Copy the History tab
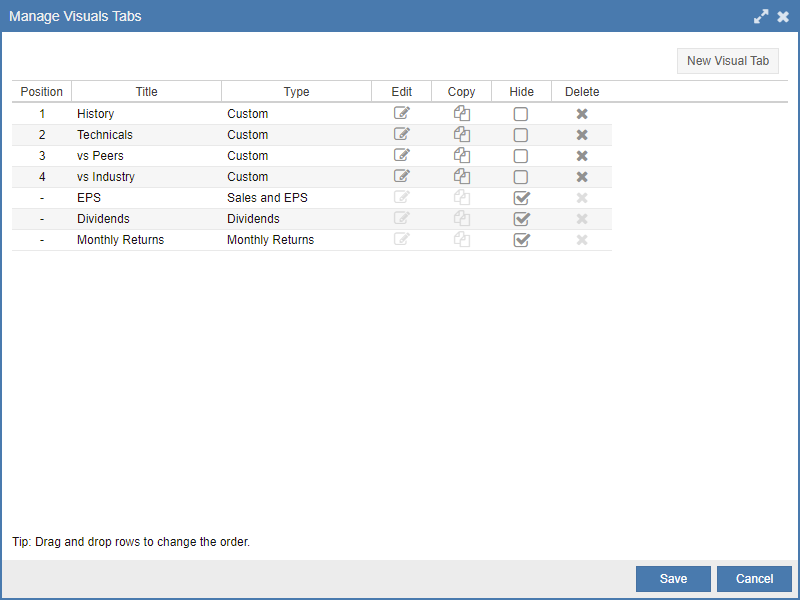This screenshot has width=800, height=600. pyautogui.click(x=462, y=113)
